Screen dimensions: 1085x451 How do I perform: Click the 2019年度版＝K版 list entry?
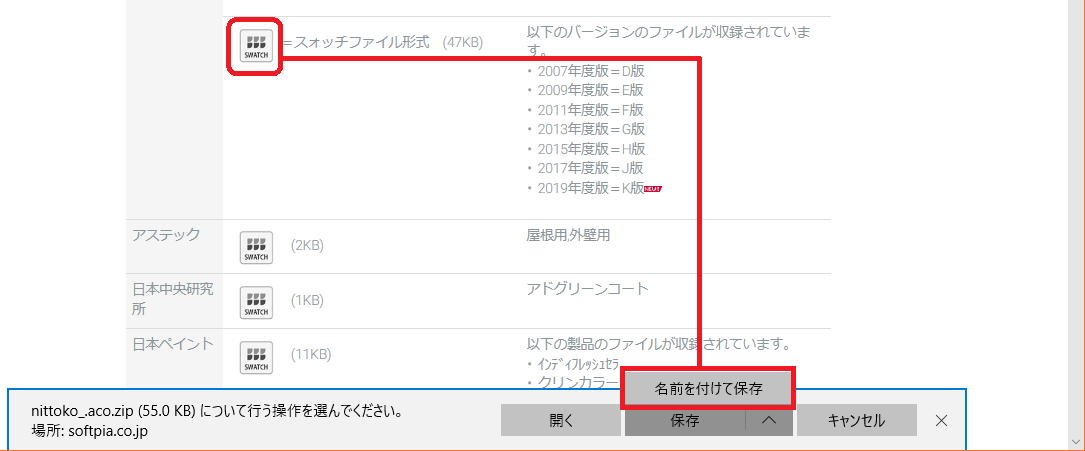click(592, 187)
